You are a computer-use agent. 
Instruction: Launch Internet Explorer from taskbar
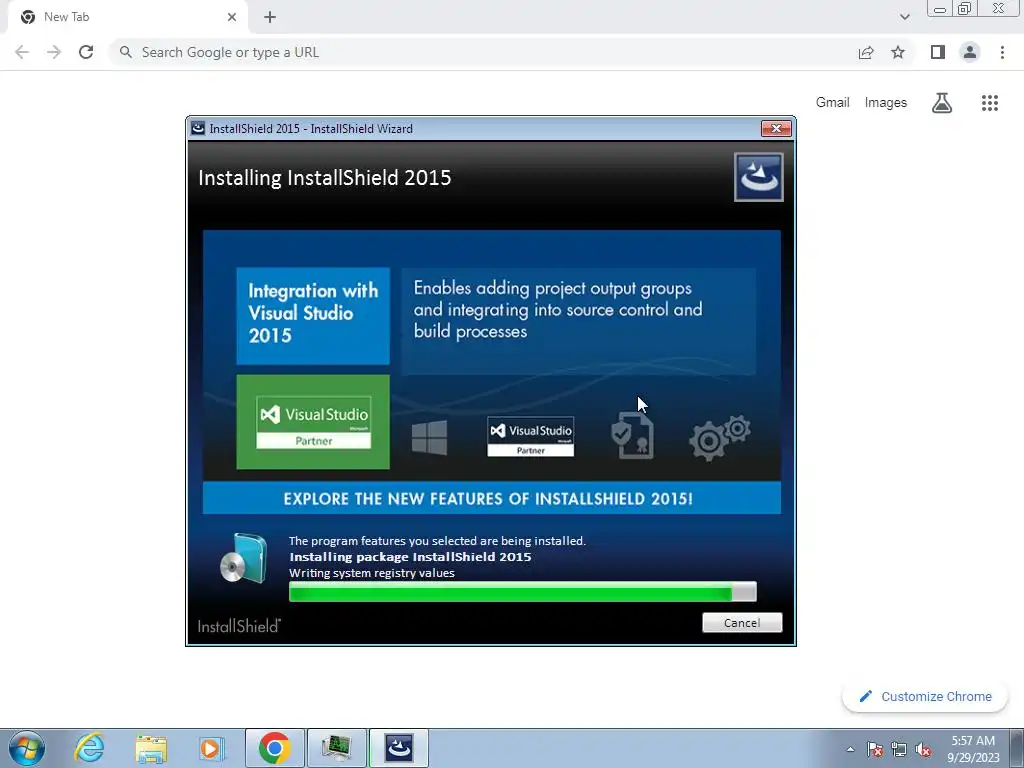[89, 748]
